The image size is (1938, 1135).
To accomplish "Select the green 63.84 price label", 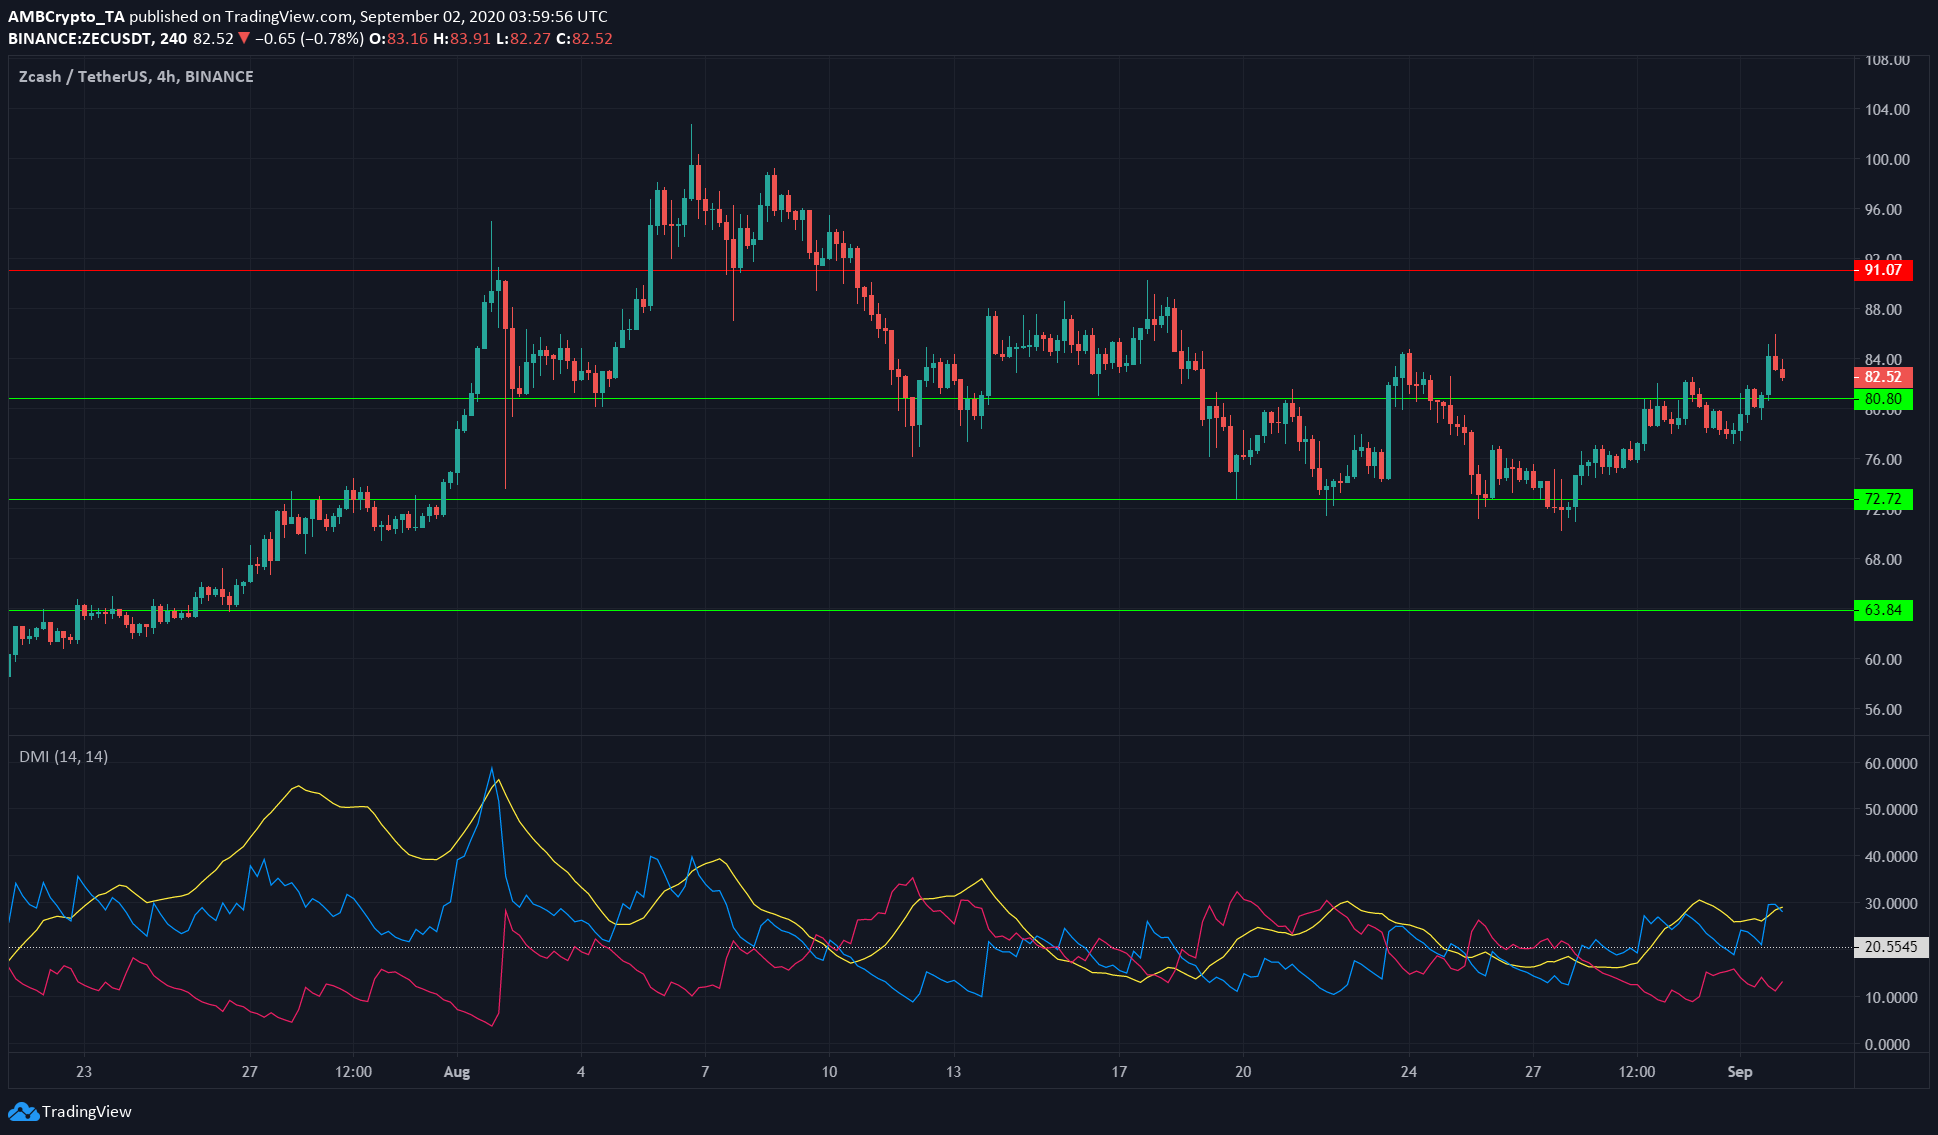I will point(1883,610).
